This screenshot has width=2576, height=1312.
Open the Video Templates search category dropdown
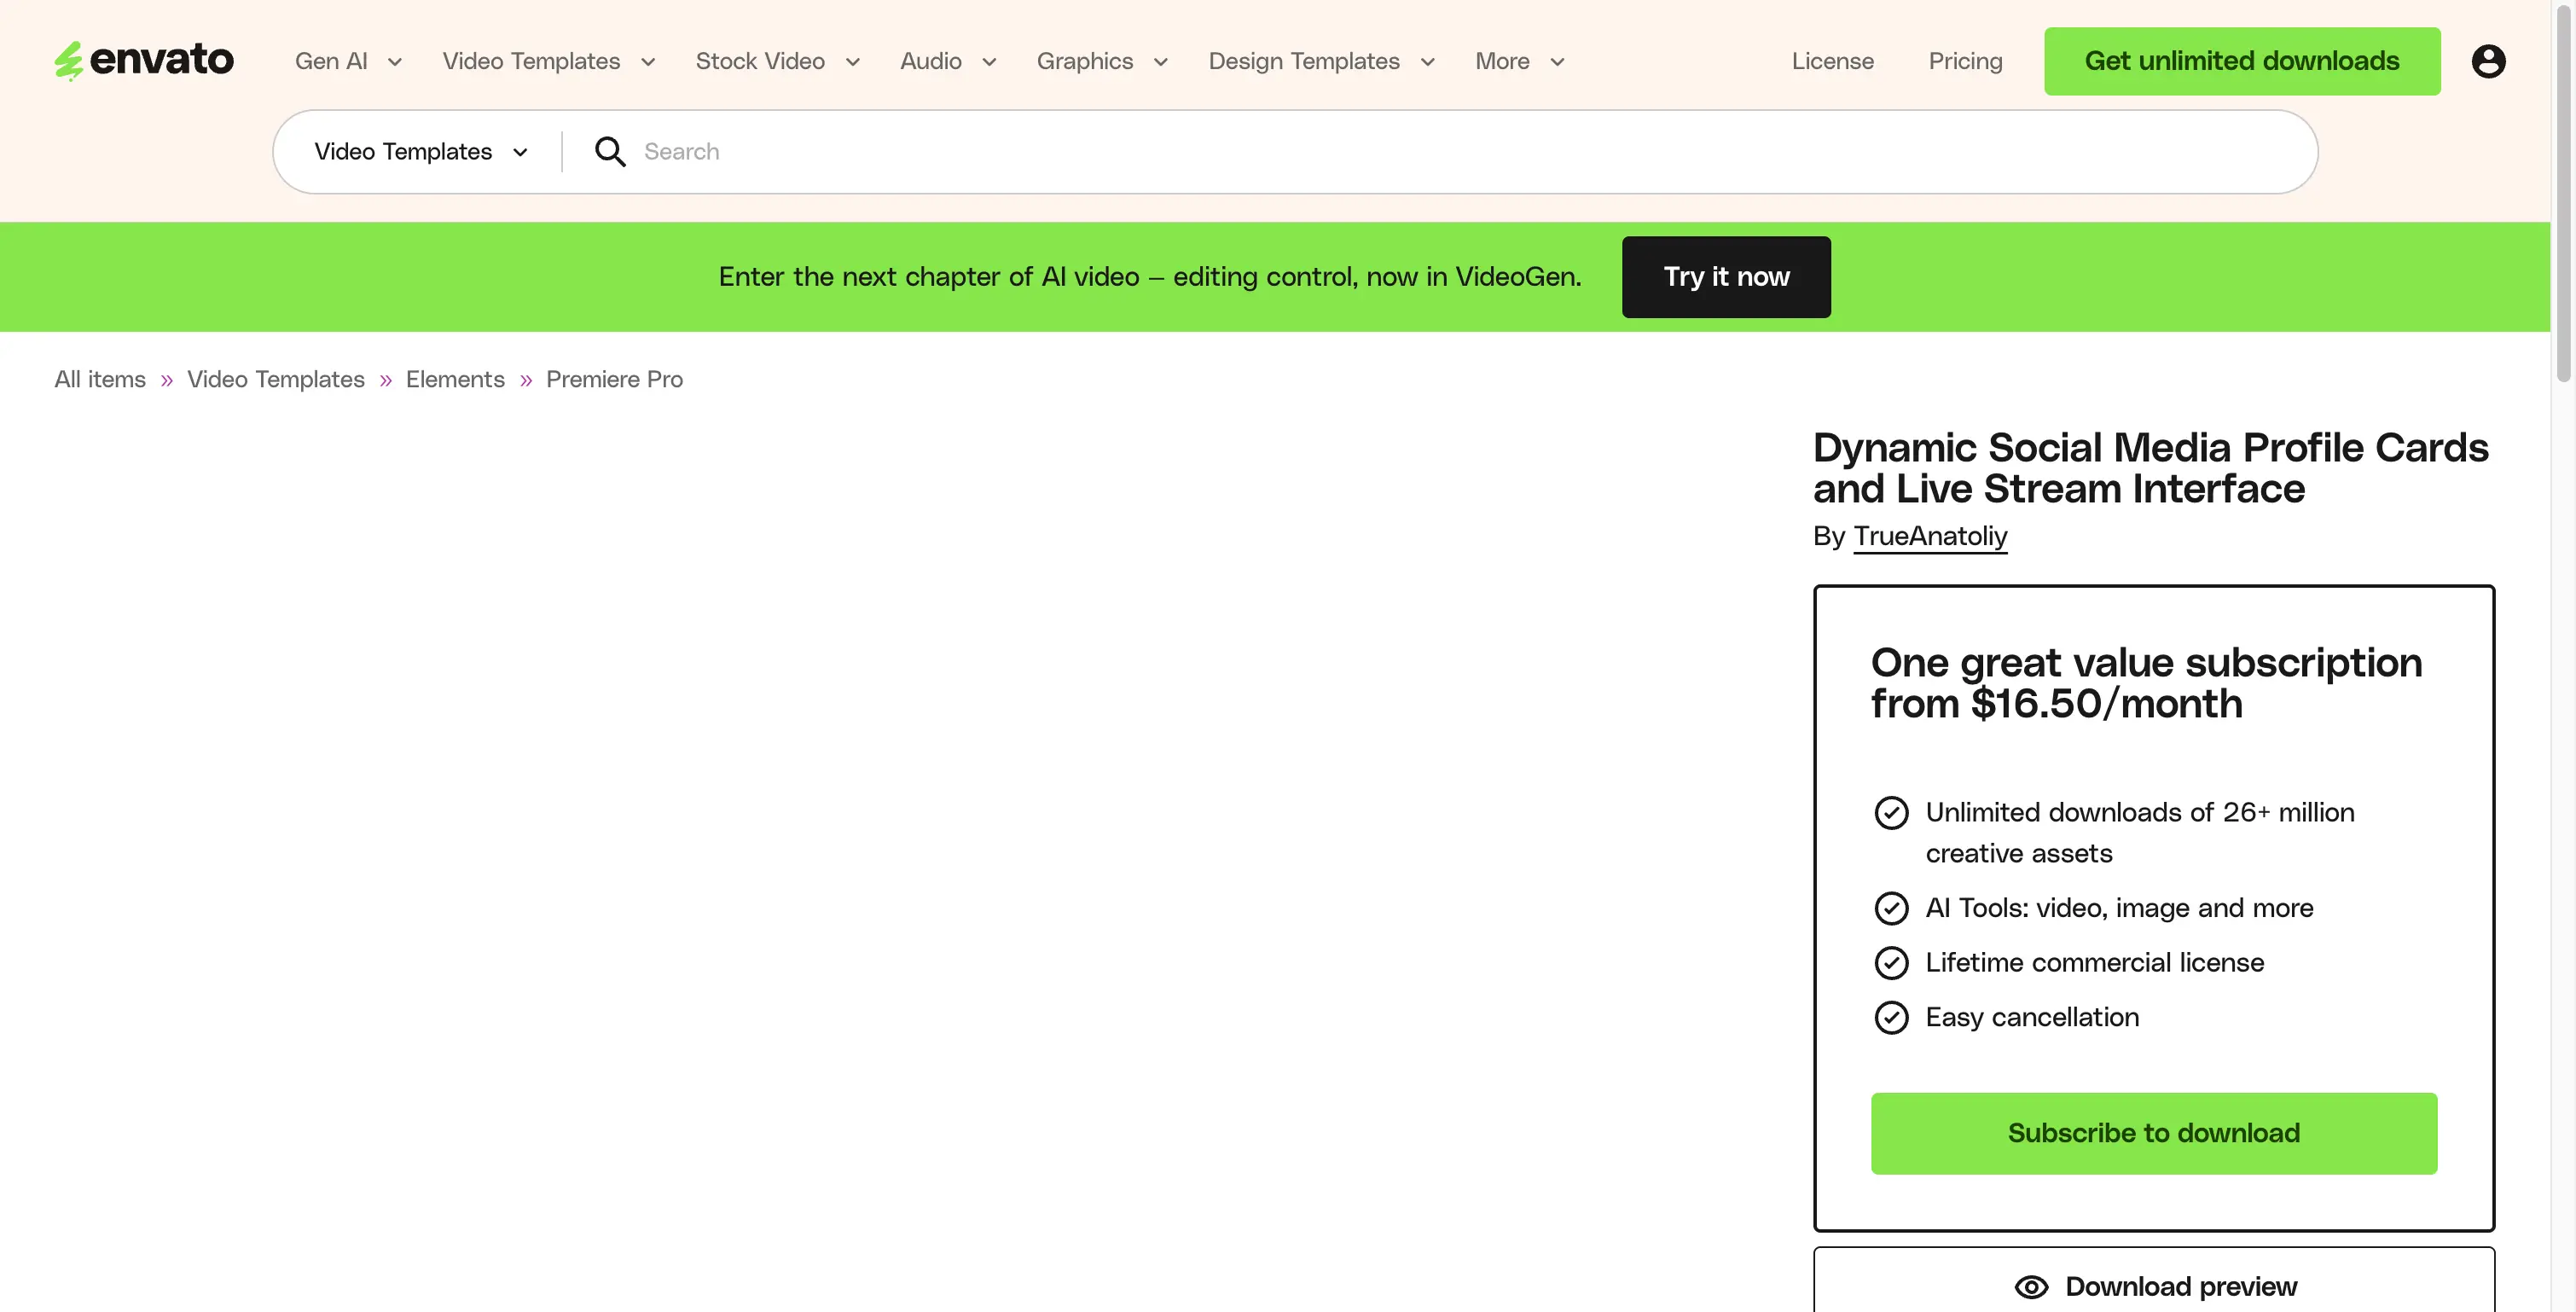click(x=421, y=152)
